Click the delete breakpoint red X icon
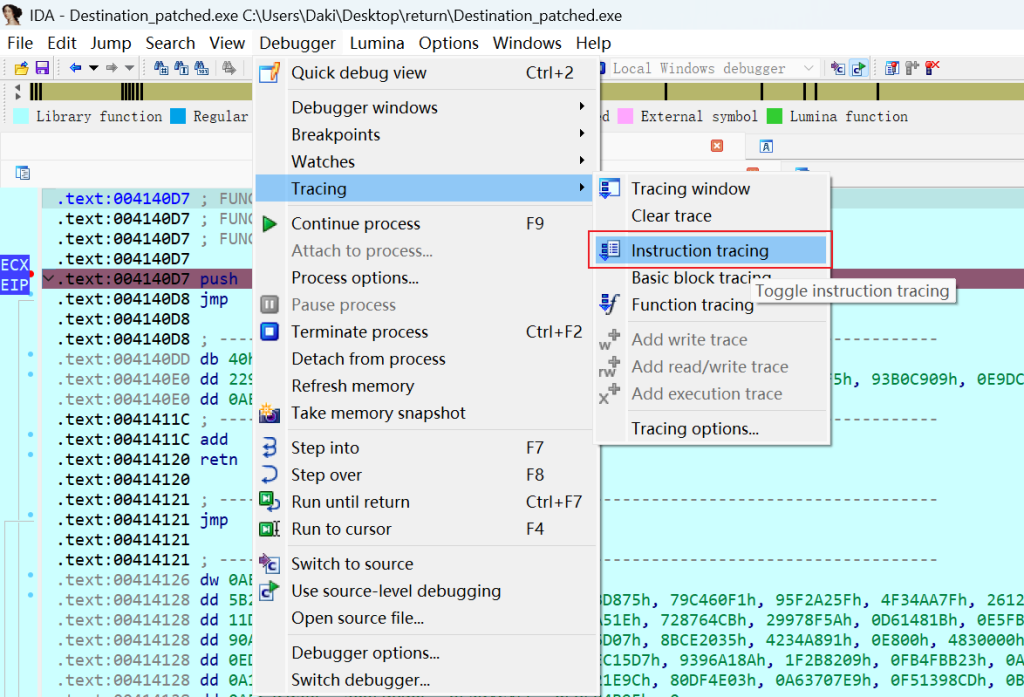Image resolution: width=1024 pixels, height=697 pixels. 932,68
